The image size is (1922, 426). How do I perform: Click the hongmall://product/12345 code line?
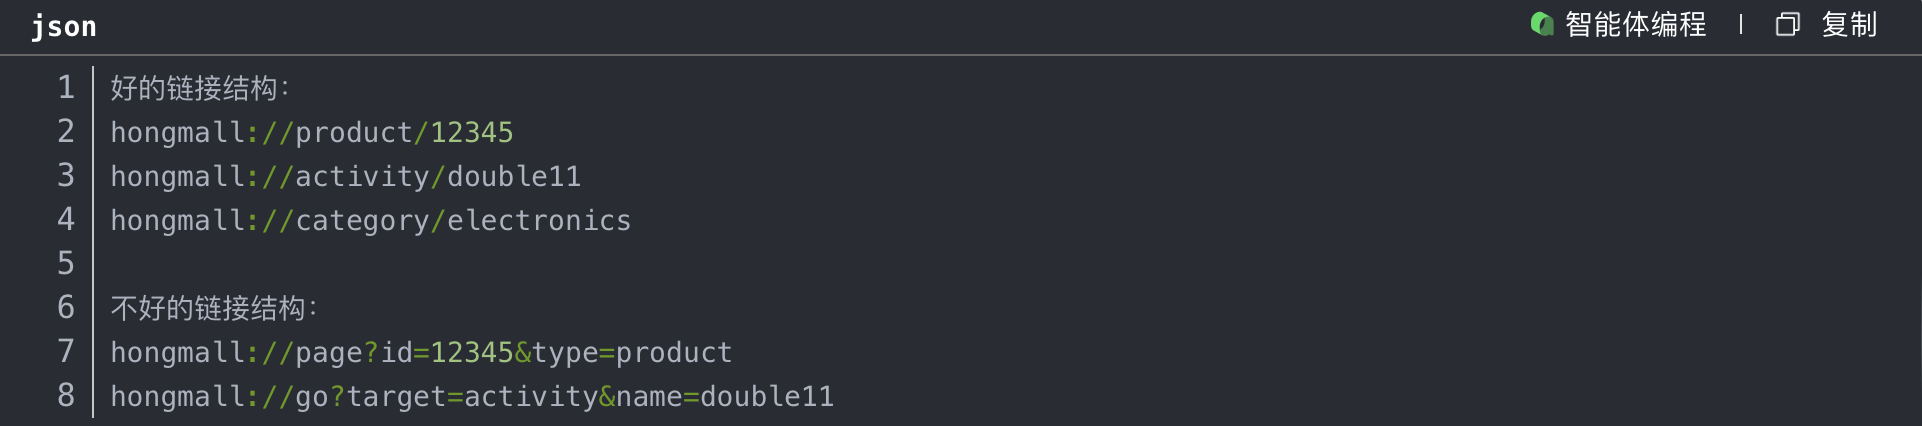(x=311, y=132)
